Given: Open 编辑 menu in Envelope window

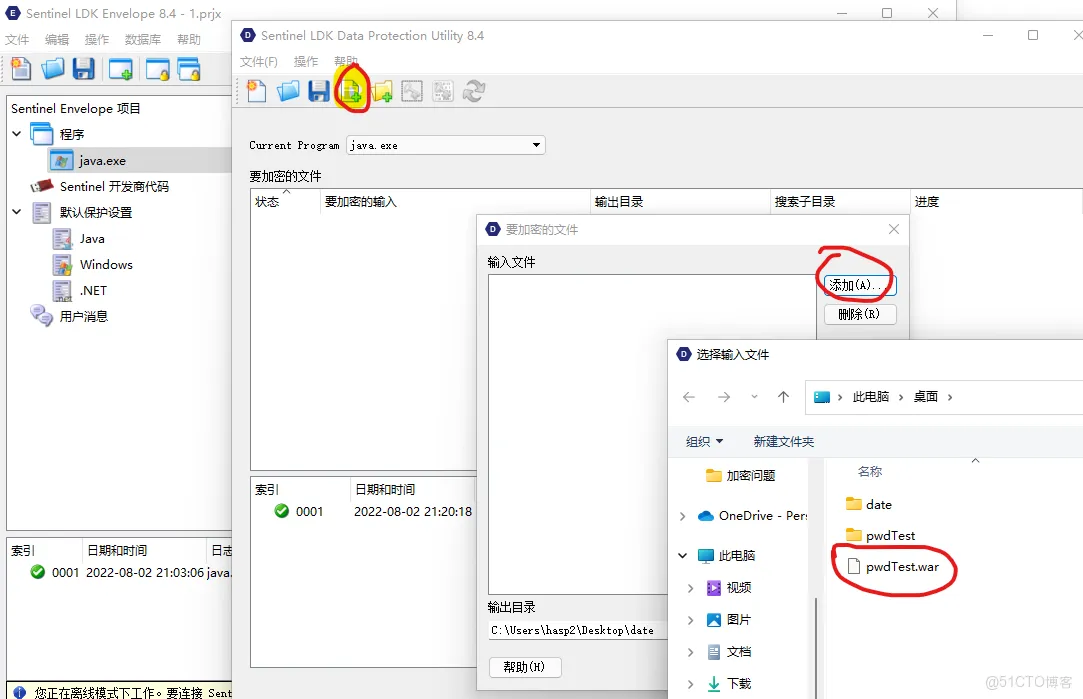Looking at the screenshot, I should (x=57, y=40).
